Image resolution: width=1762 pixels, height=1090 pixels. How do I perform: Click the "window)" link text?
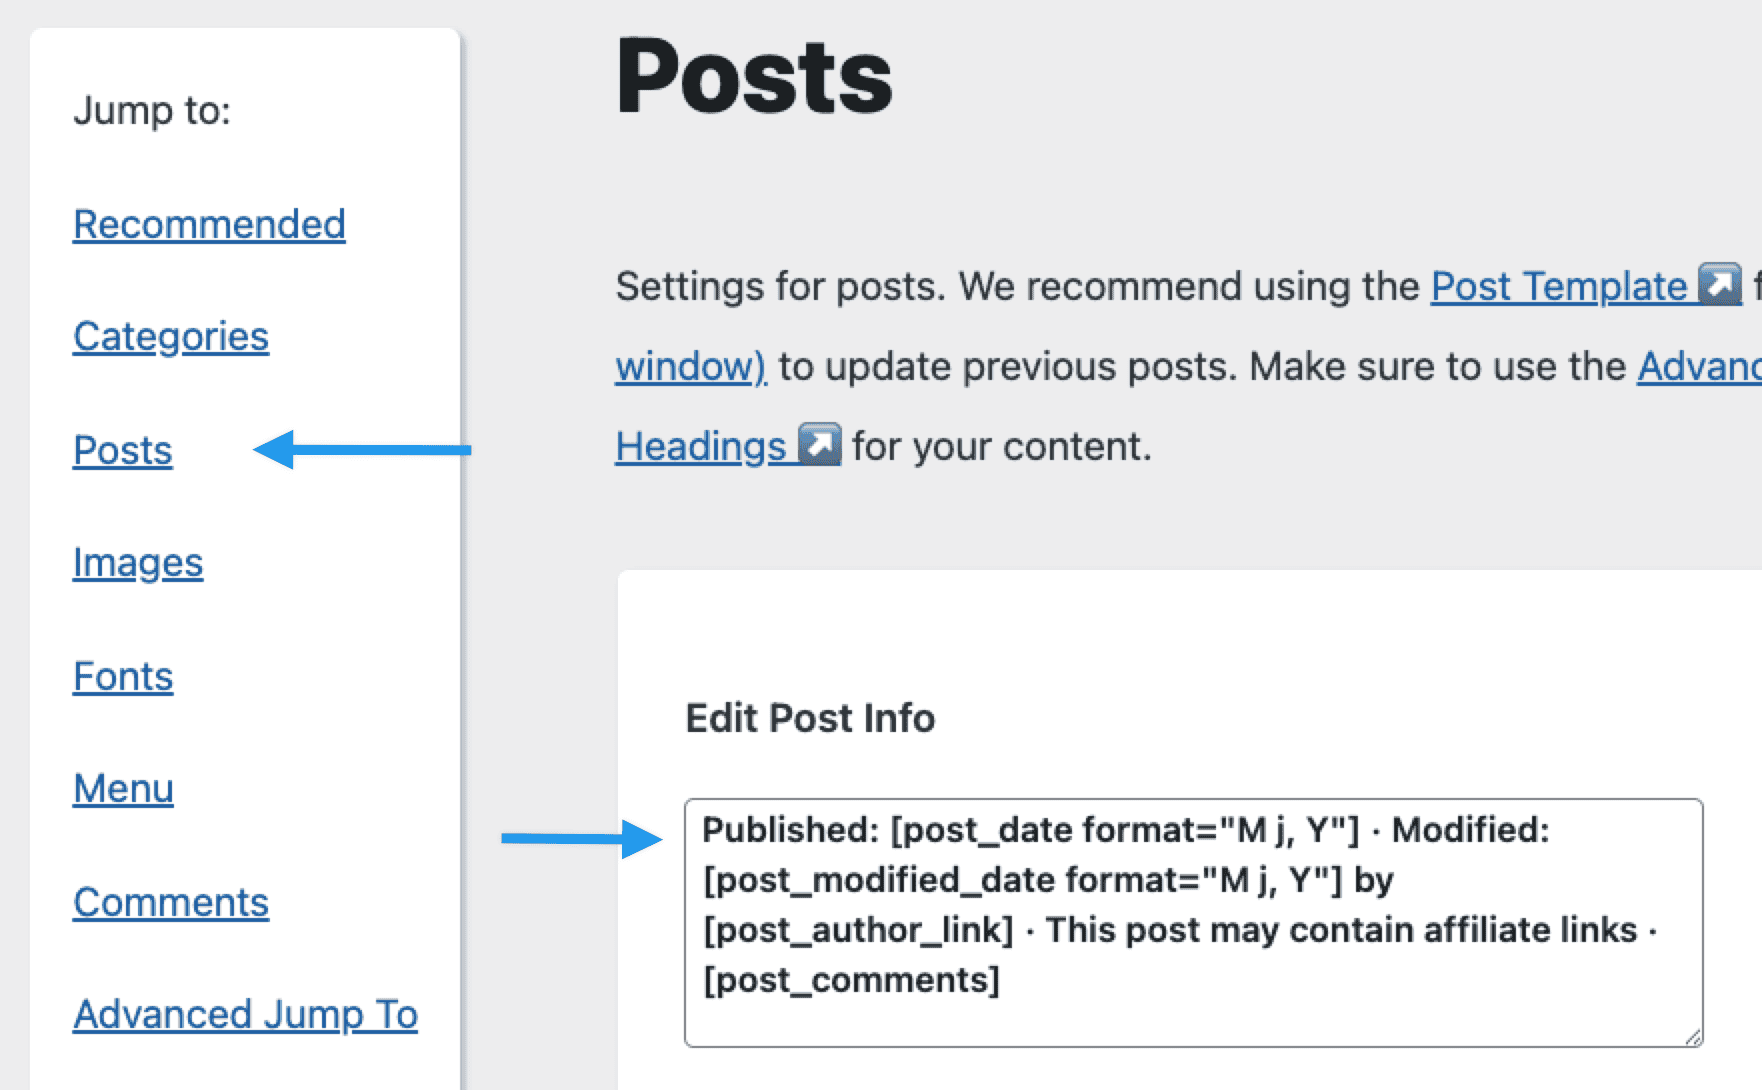690,367
